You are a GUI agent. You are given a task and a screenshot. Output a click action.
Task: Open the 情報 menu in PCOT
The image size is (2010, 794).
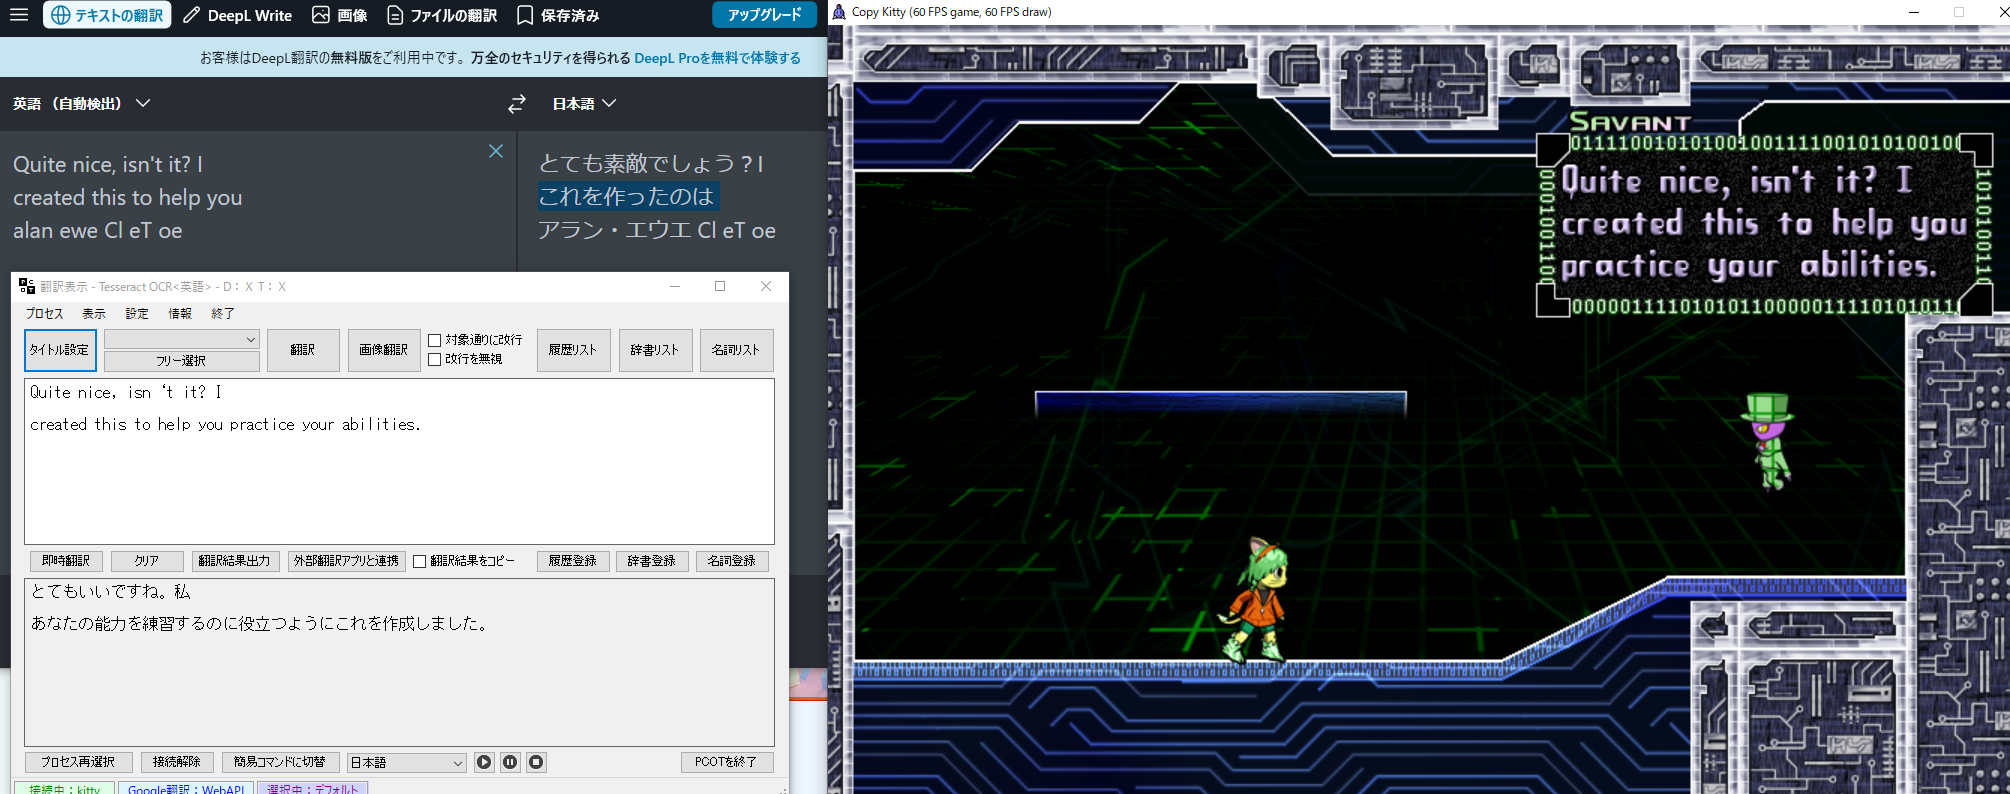coord(180,313)
